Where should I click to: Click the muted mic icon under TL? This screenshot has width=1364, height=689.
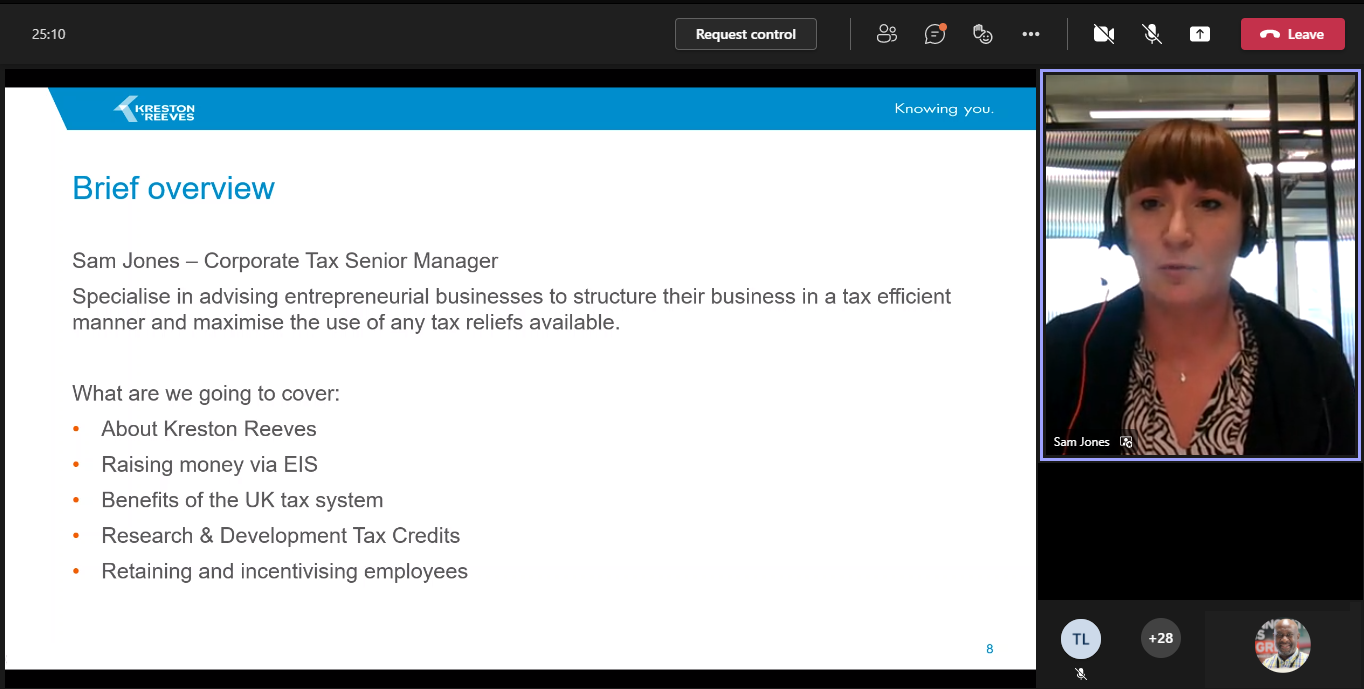(x=1081, y=675)
